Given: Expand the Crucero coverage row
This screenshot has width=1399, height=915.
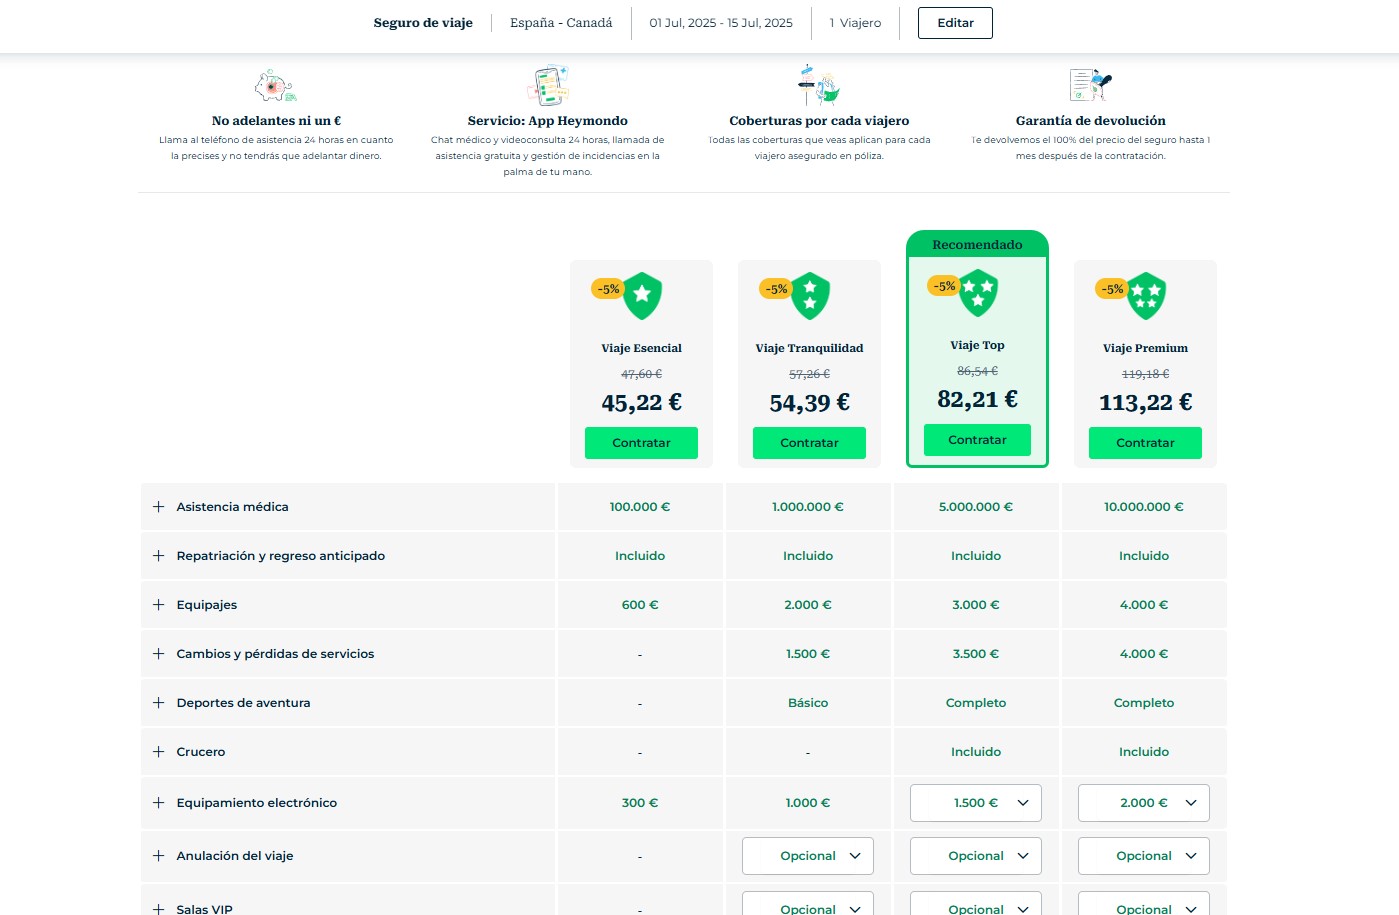Looking at the screenshot, I should point(158,752).
